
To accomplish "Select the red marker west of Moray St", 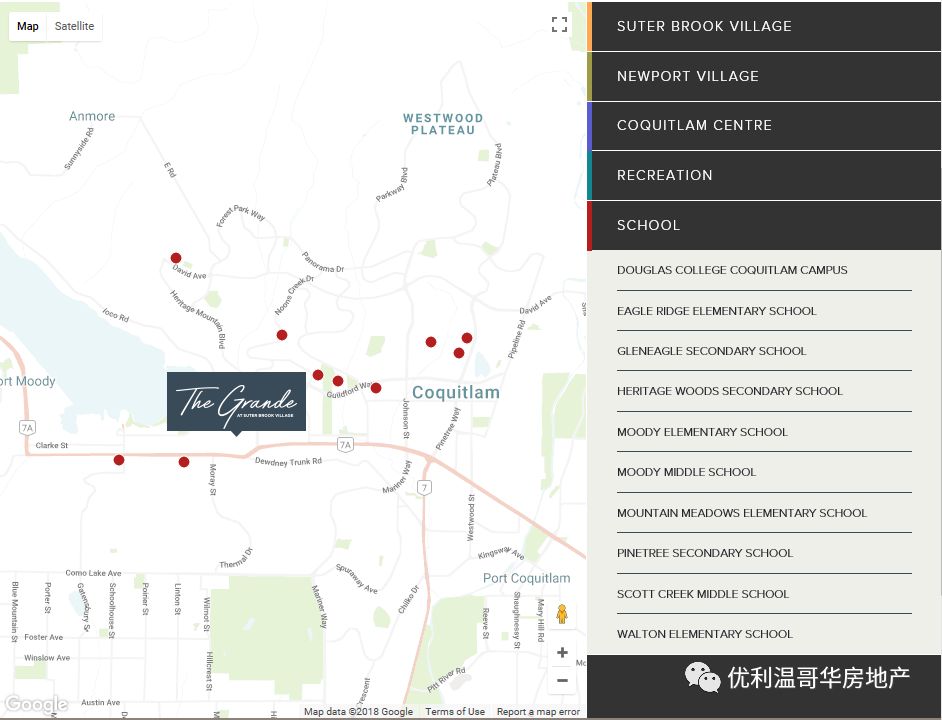I will [184, 462].
